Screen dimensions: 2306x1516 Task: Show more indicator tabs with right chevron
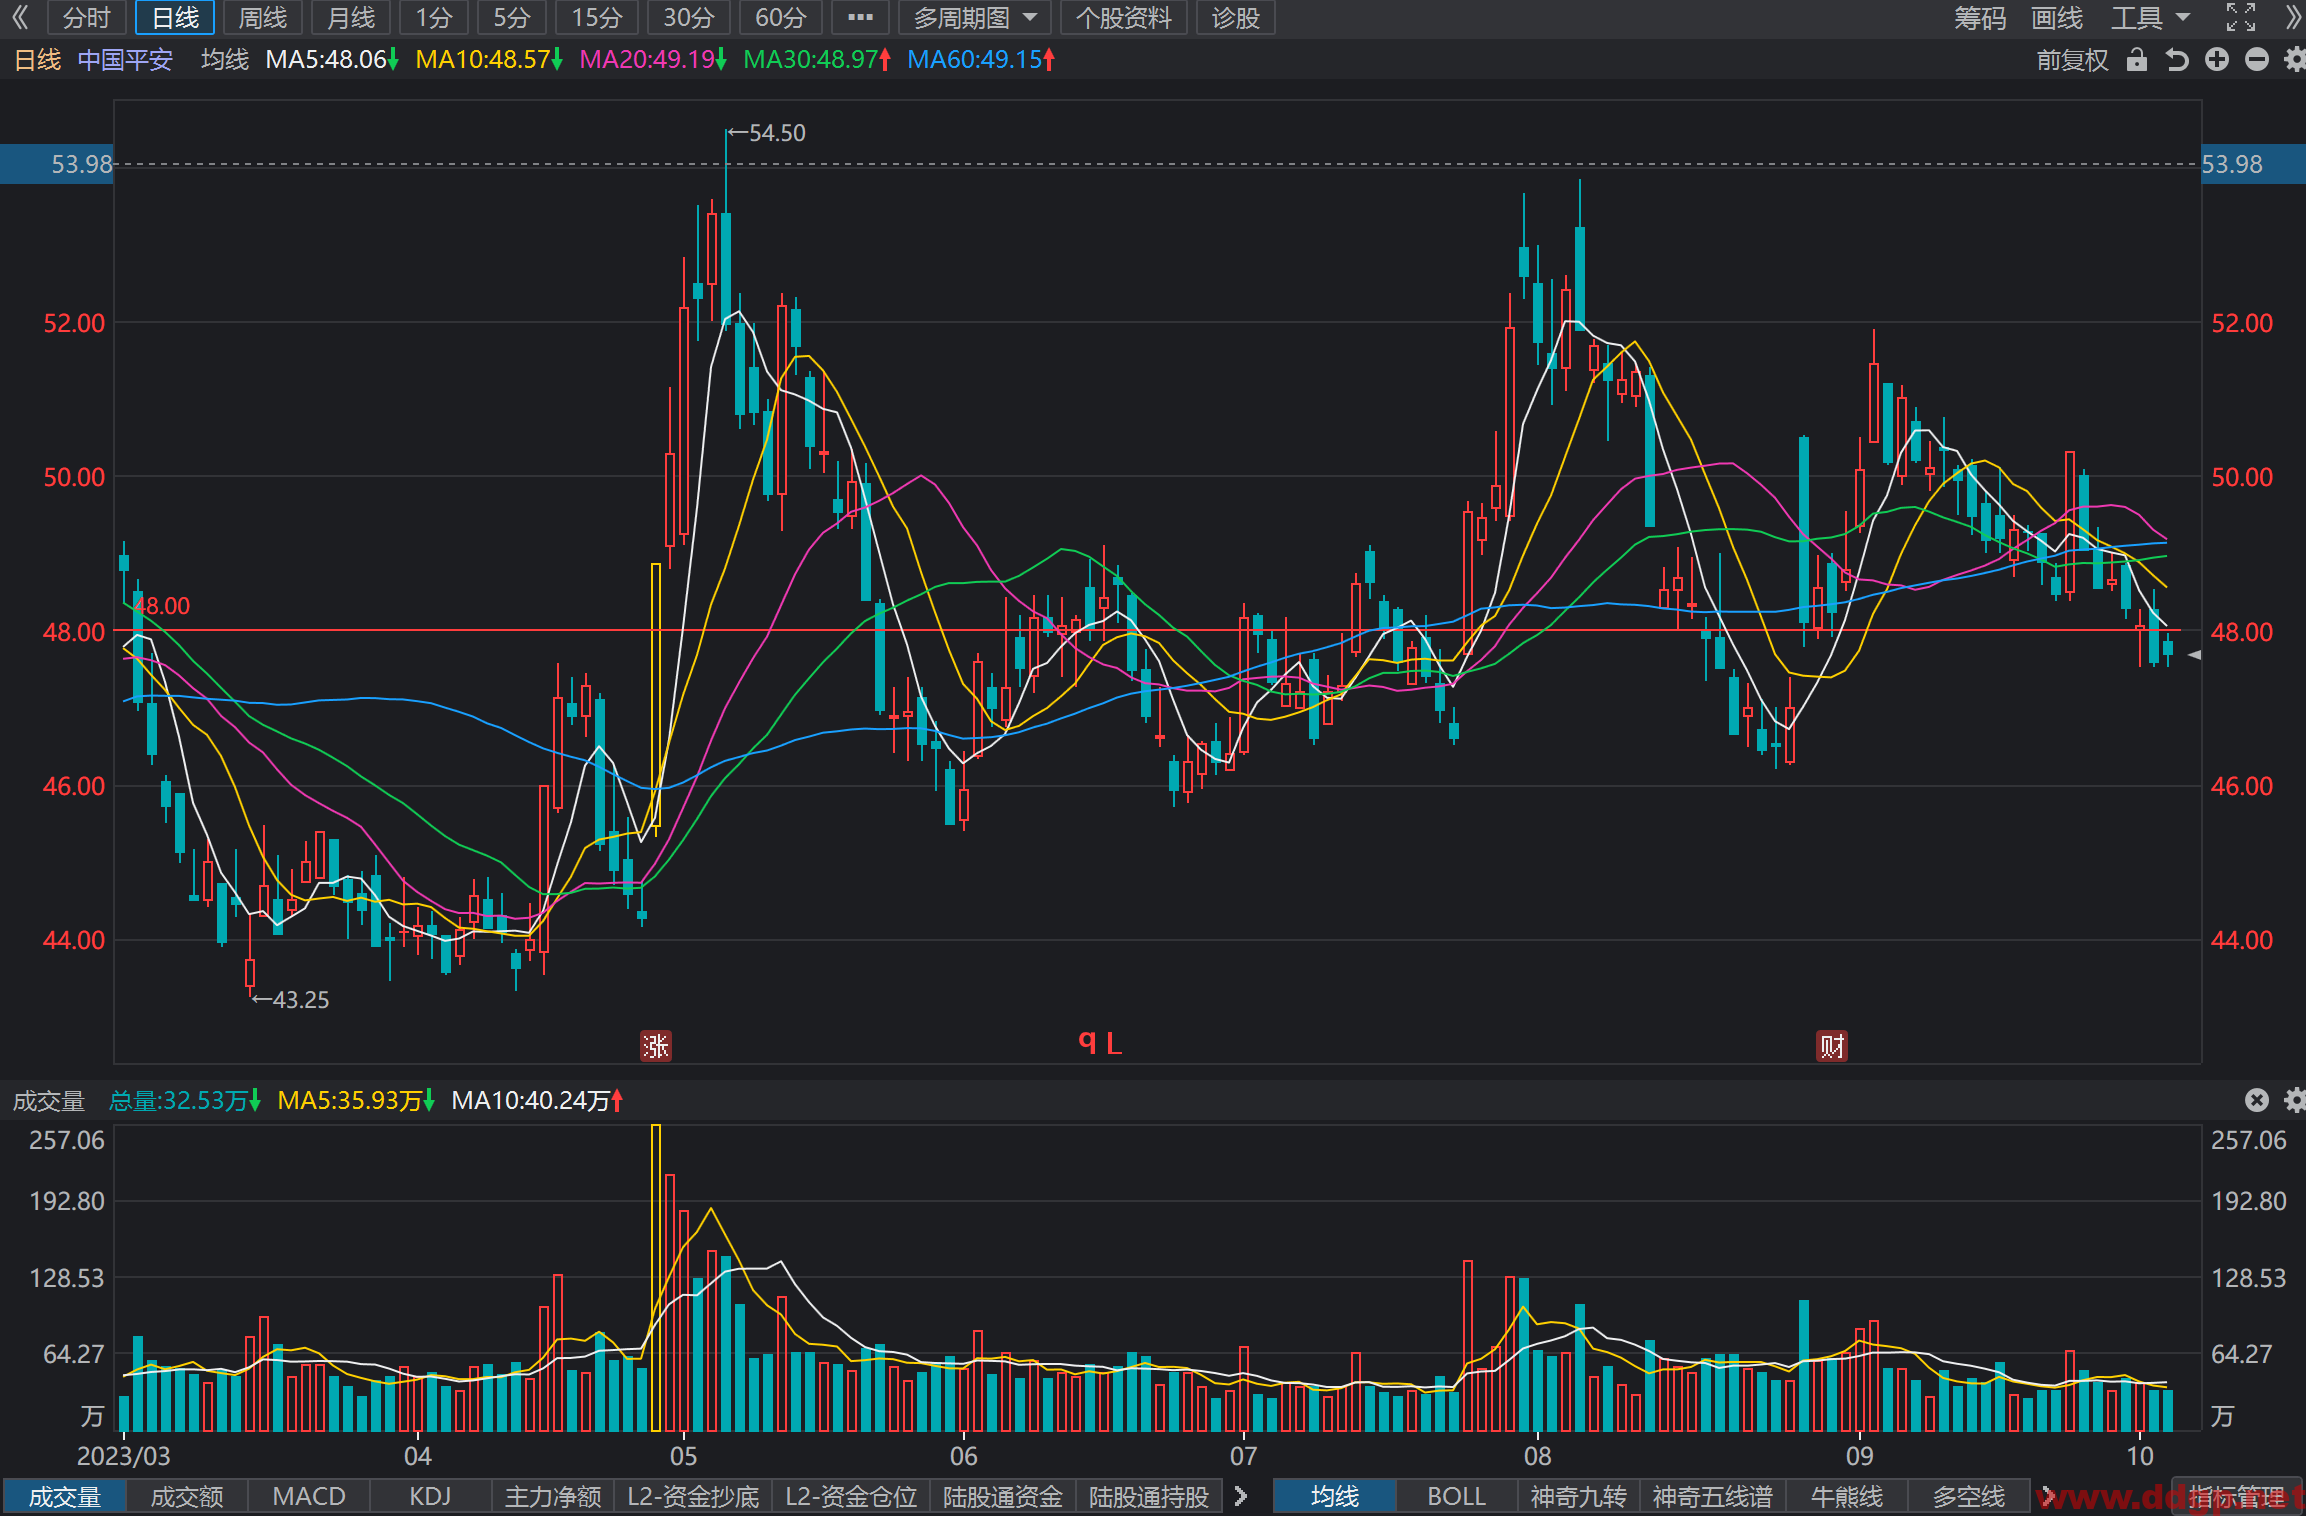[1241, 1496]
